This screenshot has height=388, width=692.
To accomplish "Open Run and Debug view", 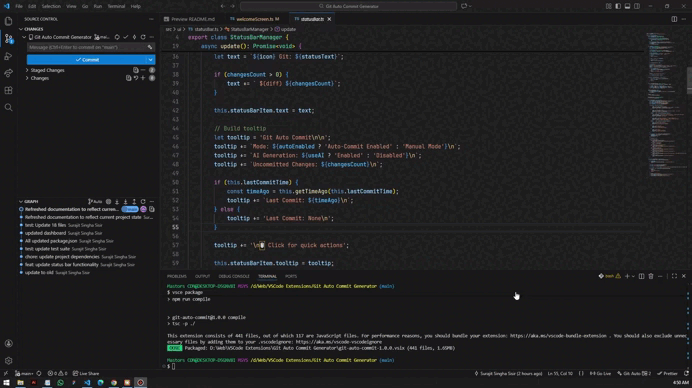I will pyautogui.click(x=8, y=56).
